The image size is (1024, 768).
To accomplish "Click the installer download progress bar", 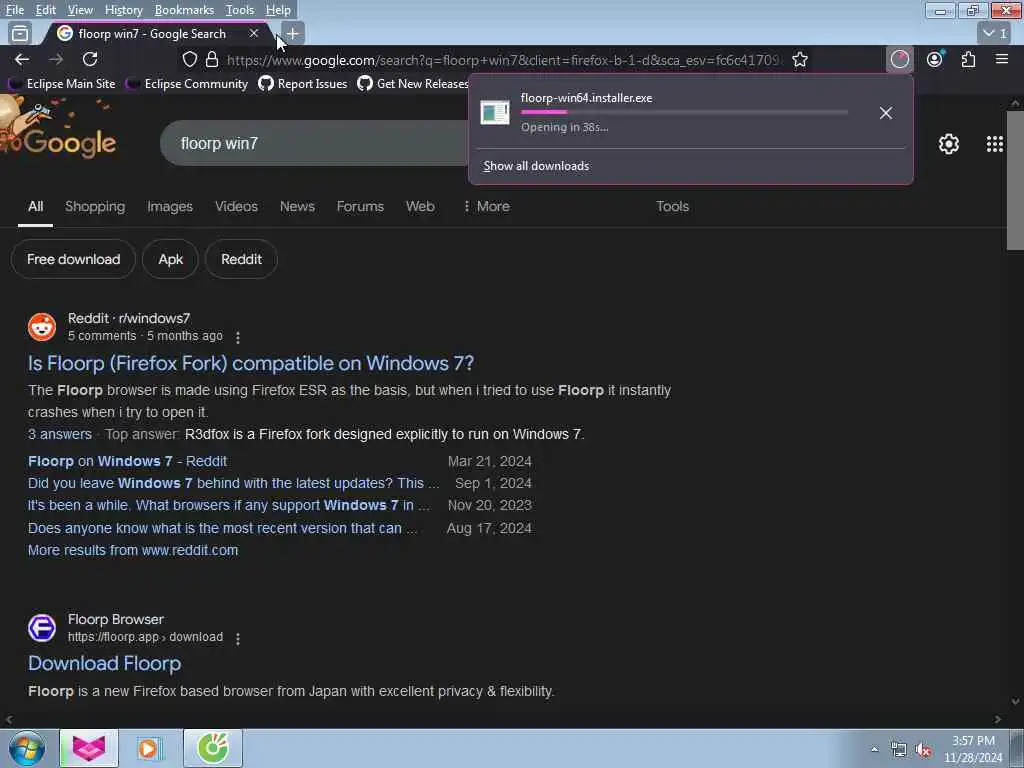I will tap(684, 112).
